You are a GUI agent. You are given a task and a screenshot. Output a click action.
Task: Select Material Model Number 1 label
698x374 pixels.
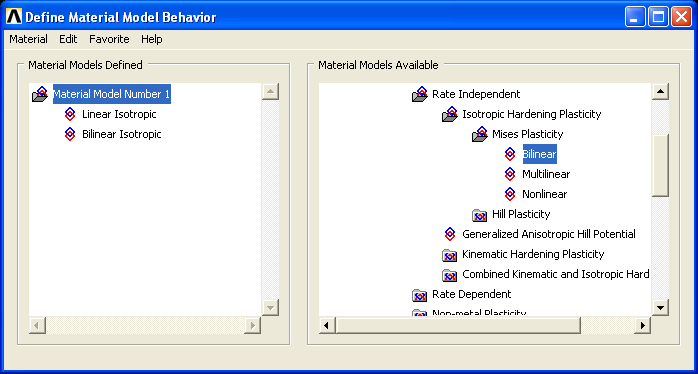[112, 94]
